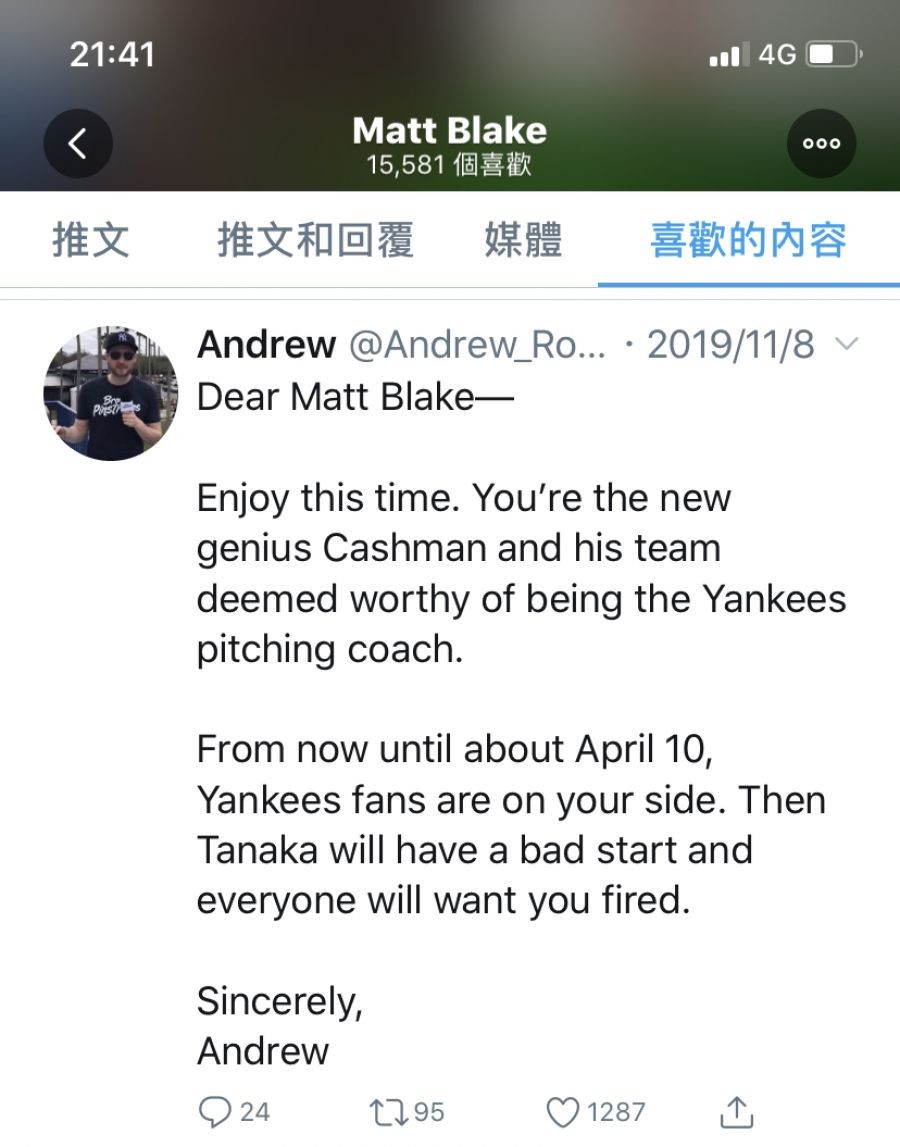Screen dimensions: 900x1147
Task: Tap the back arrow button
Action: 78,143
